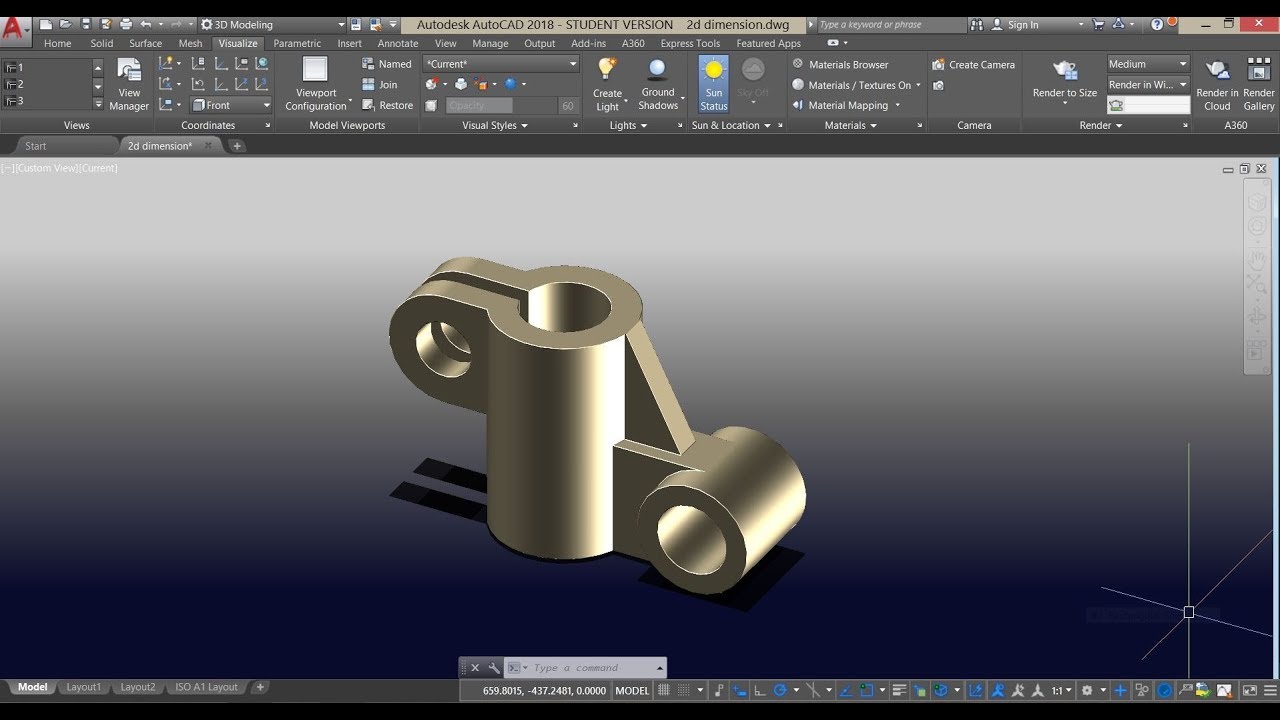1280x720 pixels.
Task: Click the Plot printer icon in quick access toolbar
Action: pos(126,24)
